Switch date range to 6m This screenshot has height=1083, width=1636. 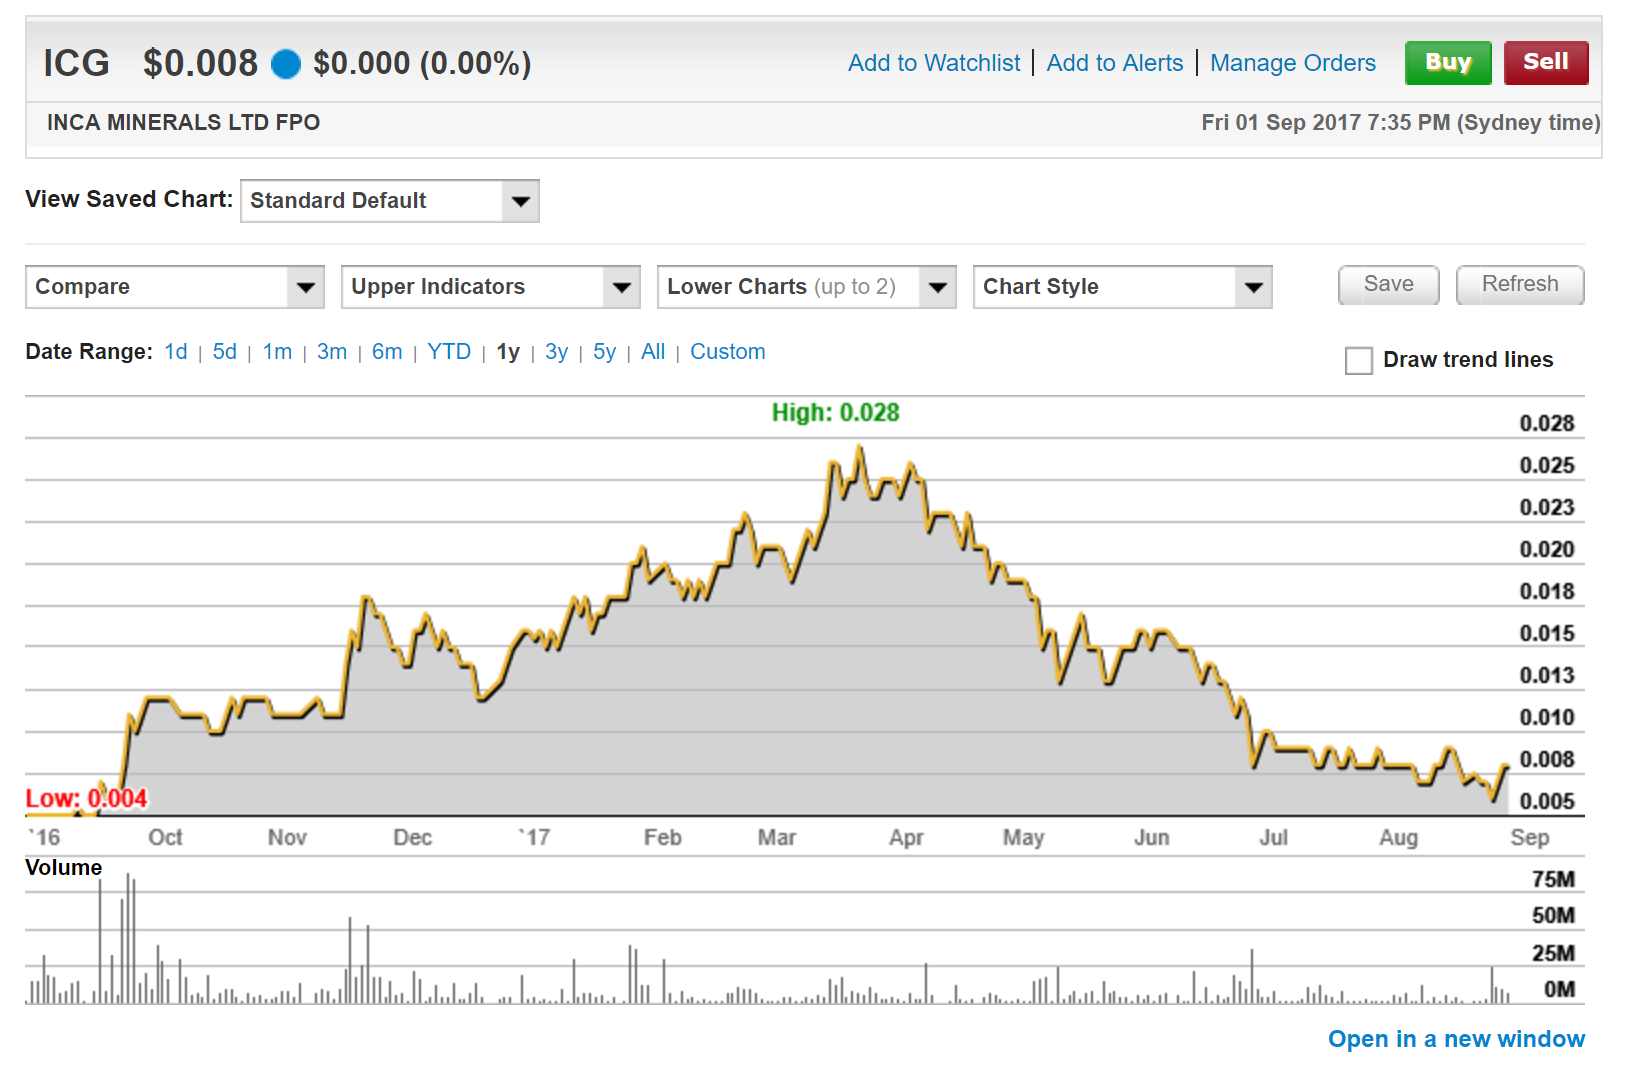(x=387, y=352)
